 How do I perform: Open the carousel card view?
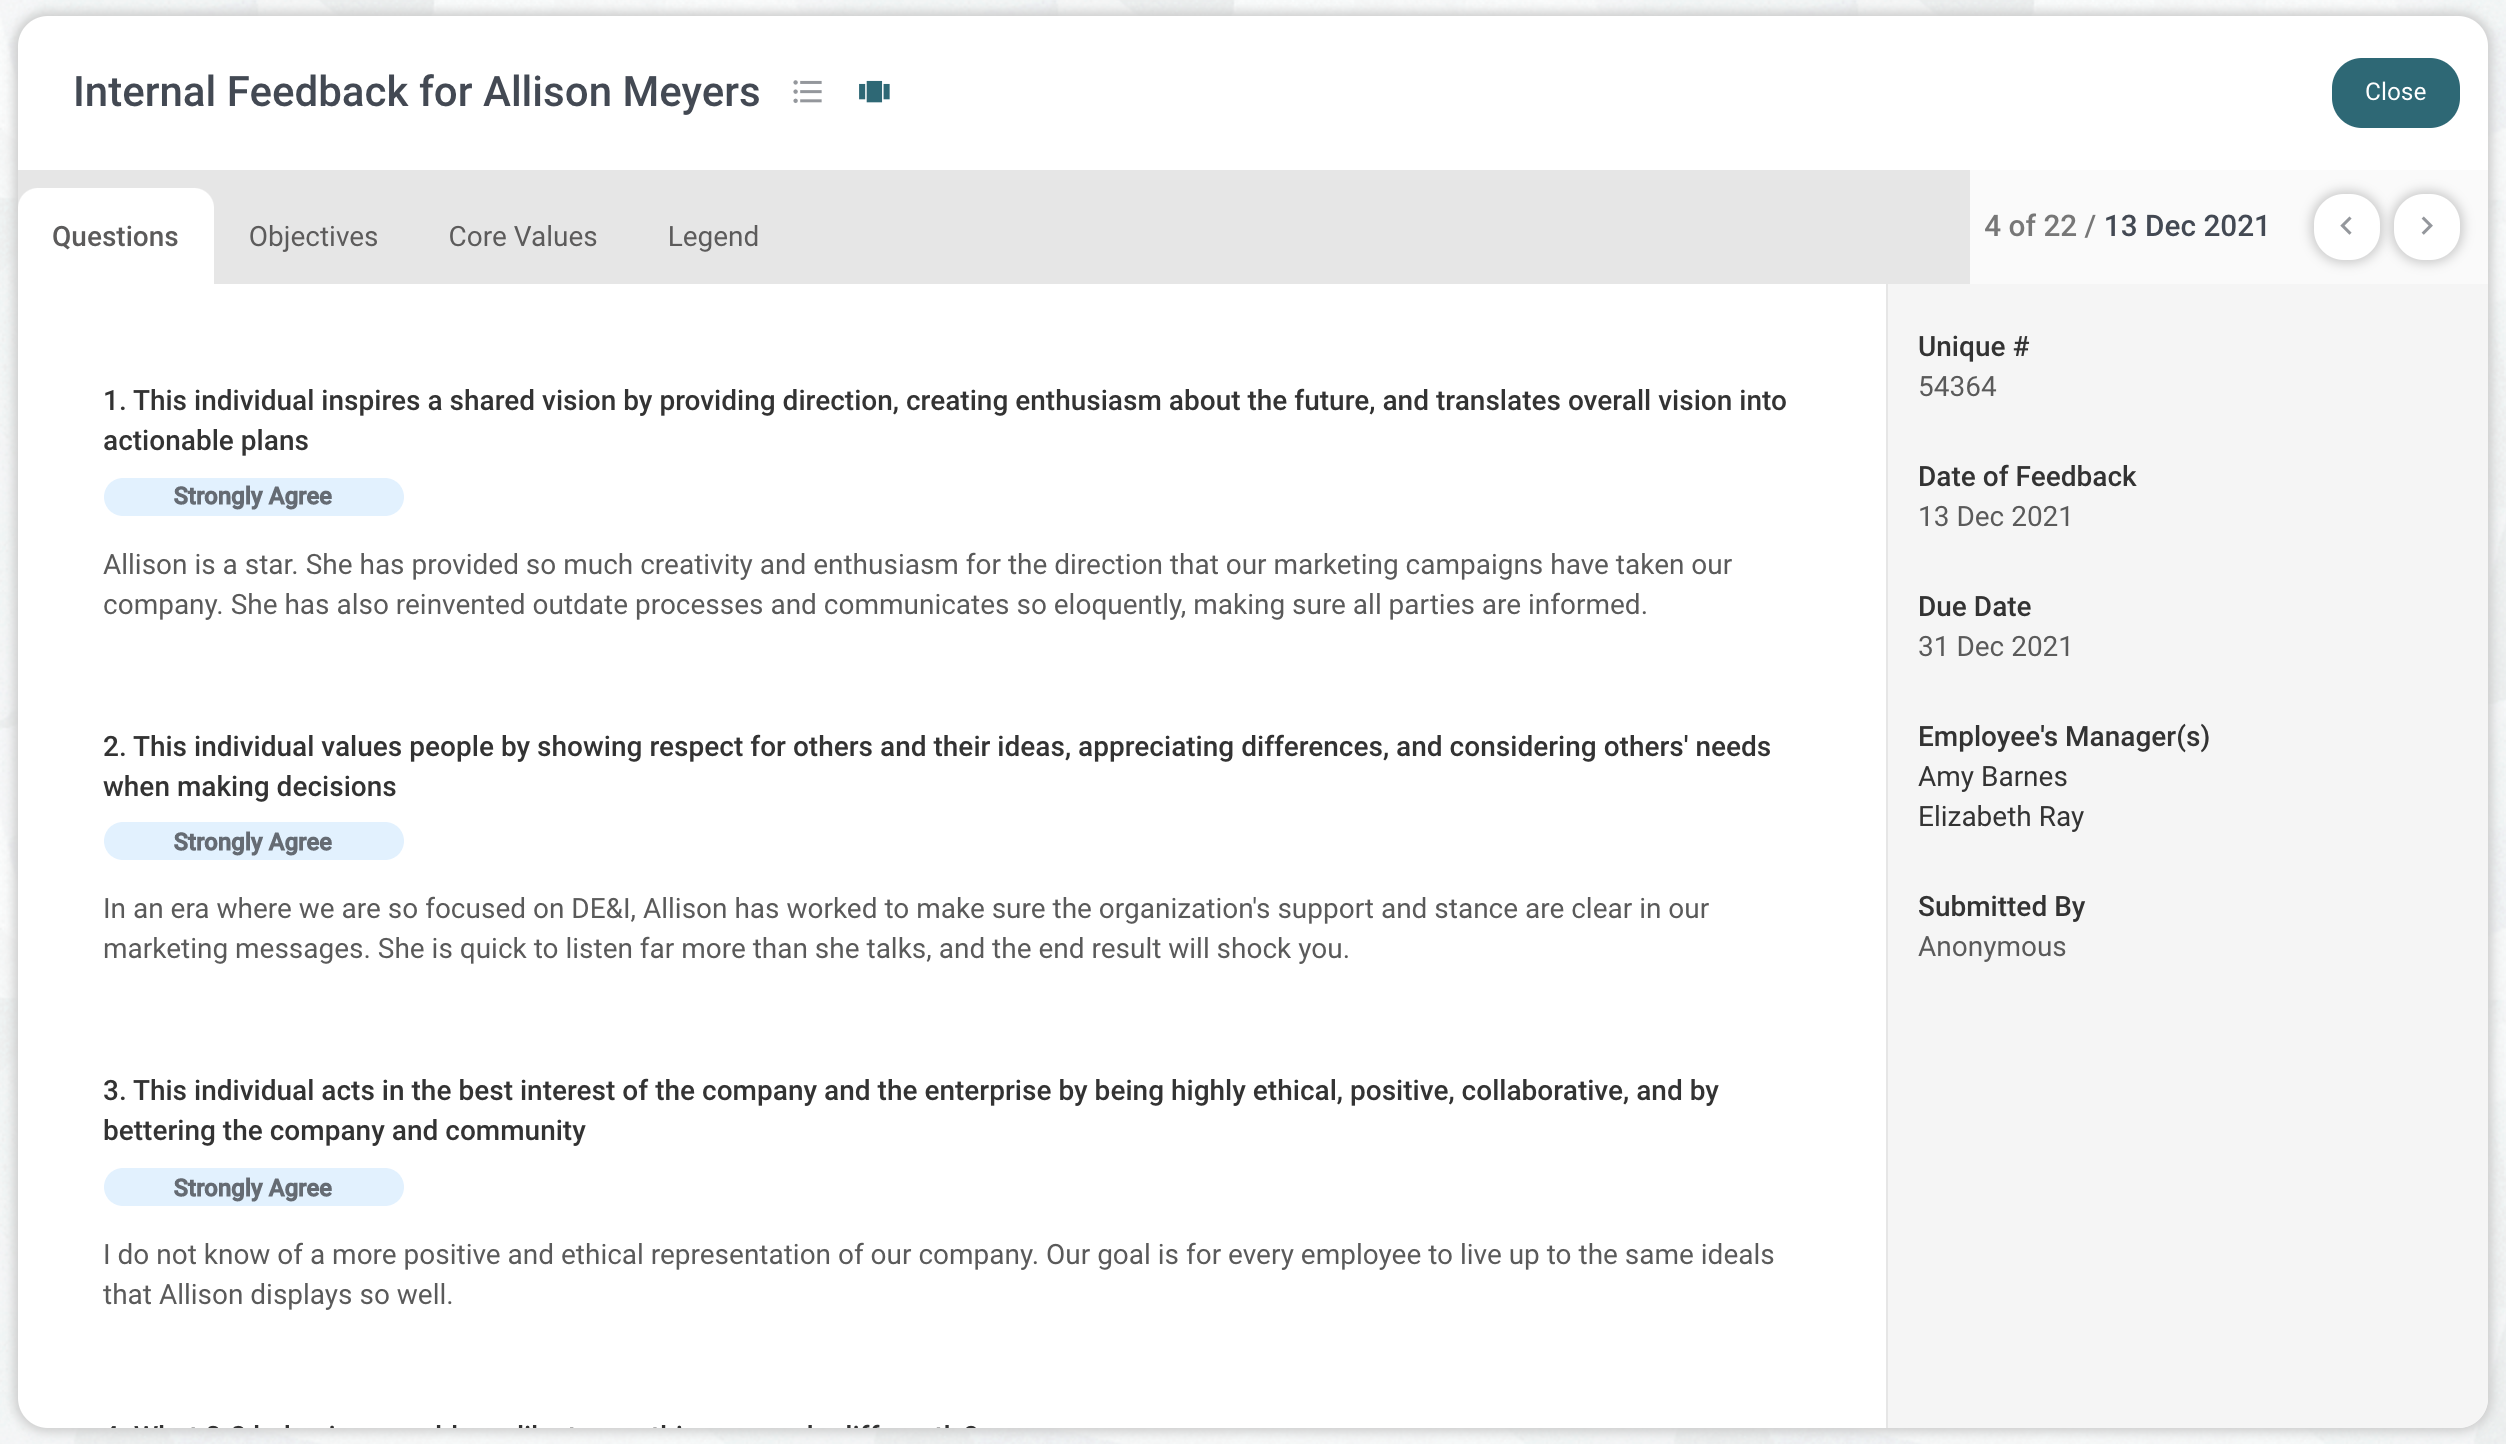click(873, 92)
